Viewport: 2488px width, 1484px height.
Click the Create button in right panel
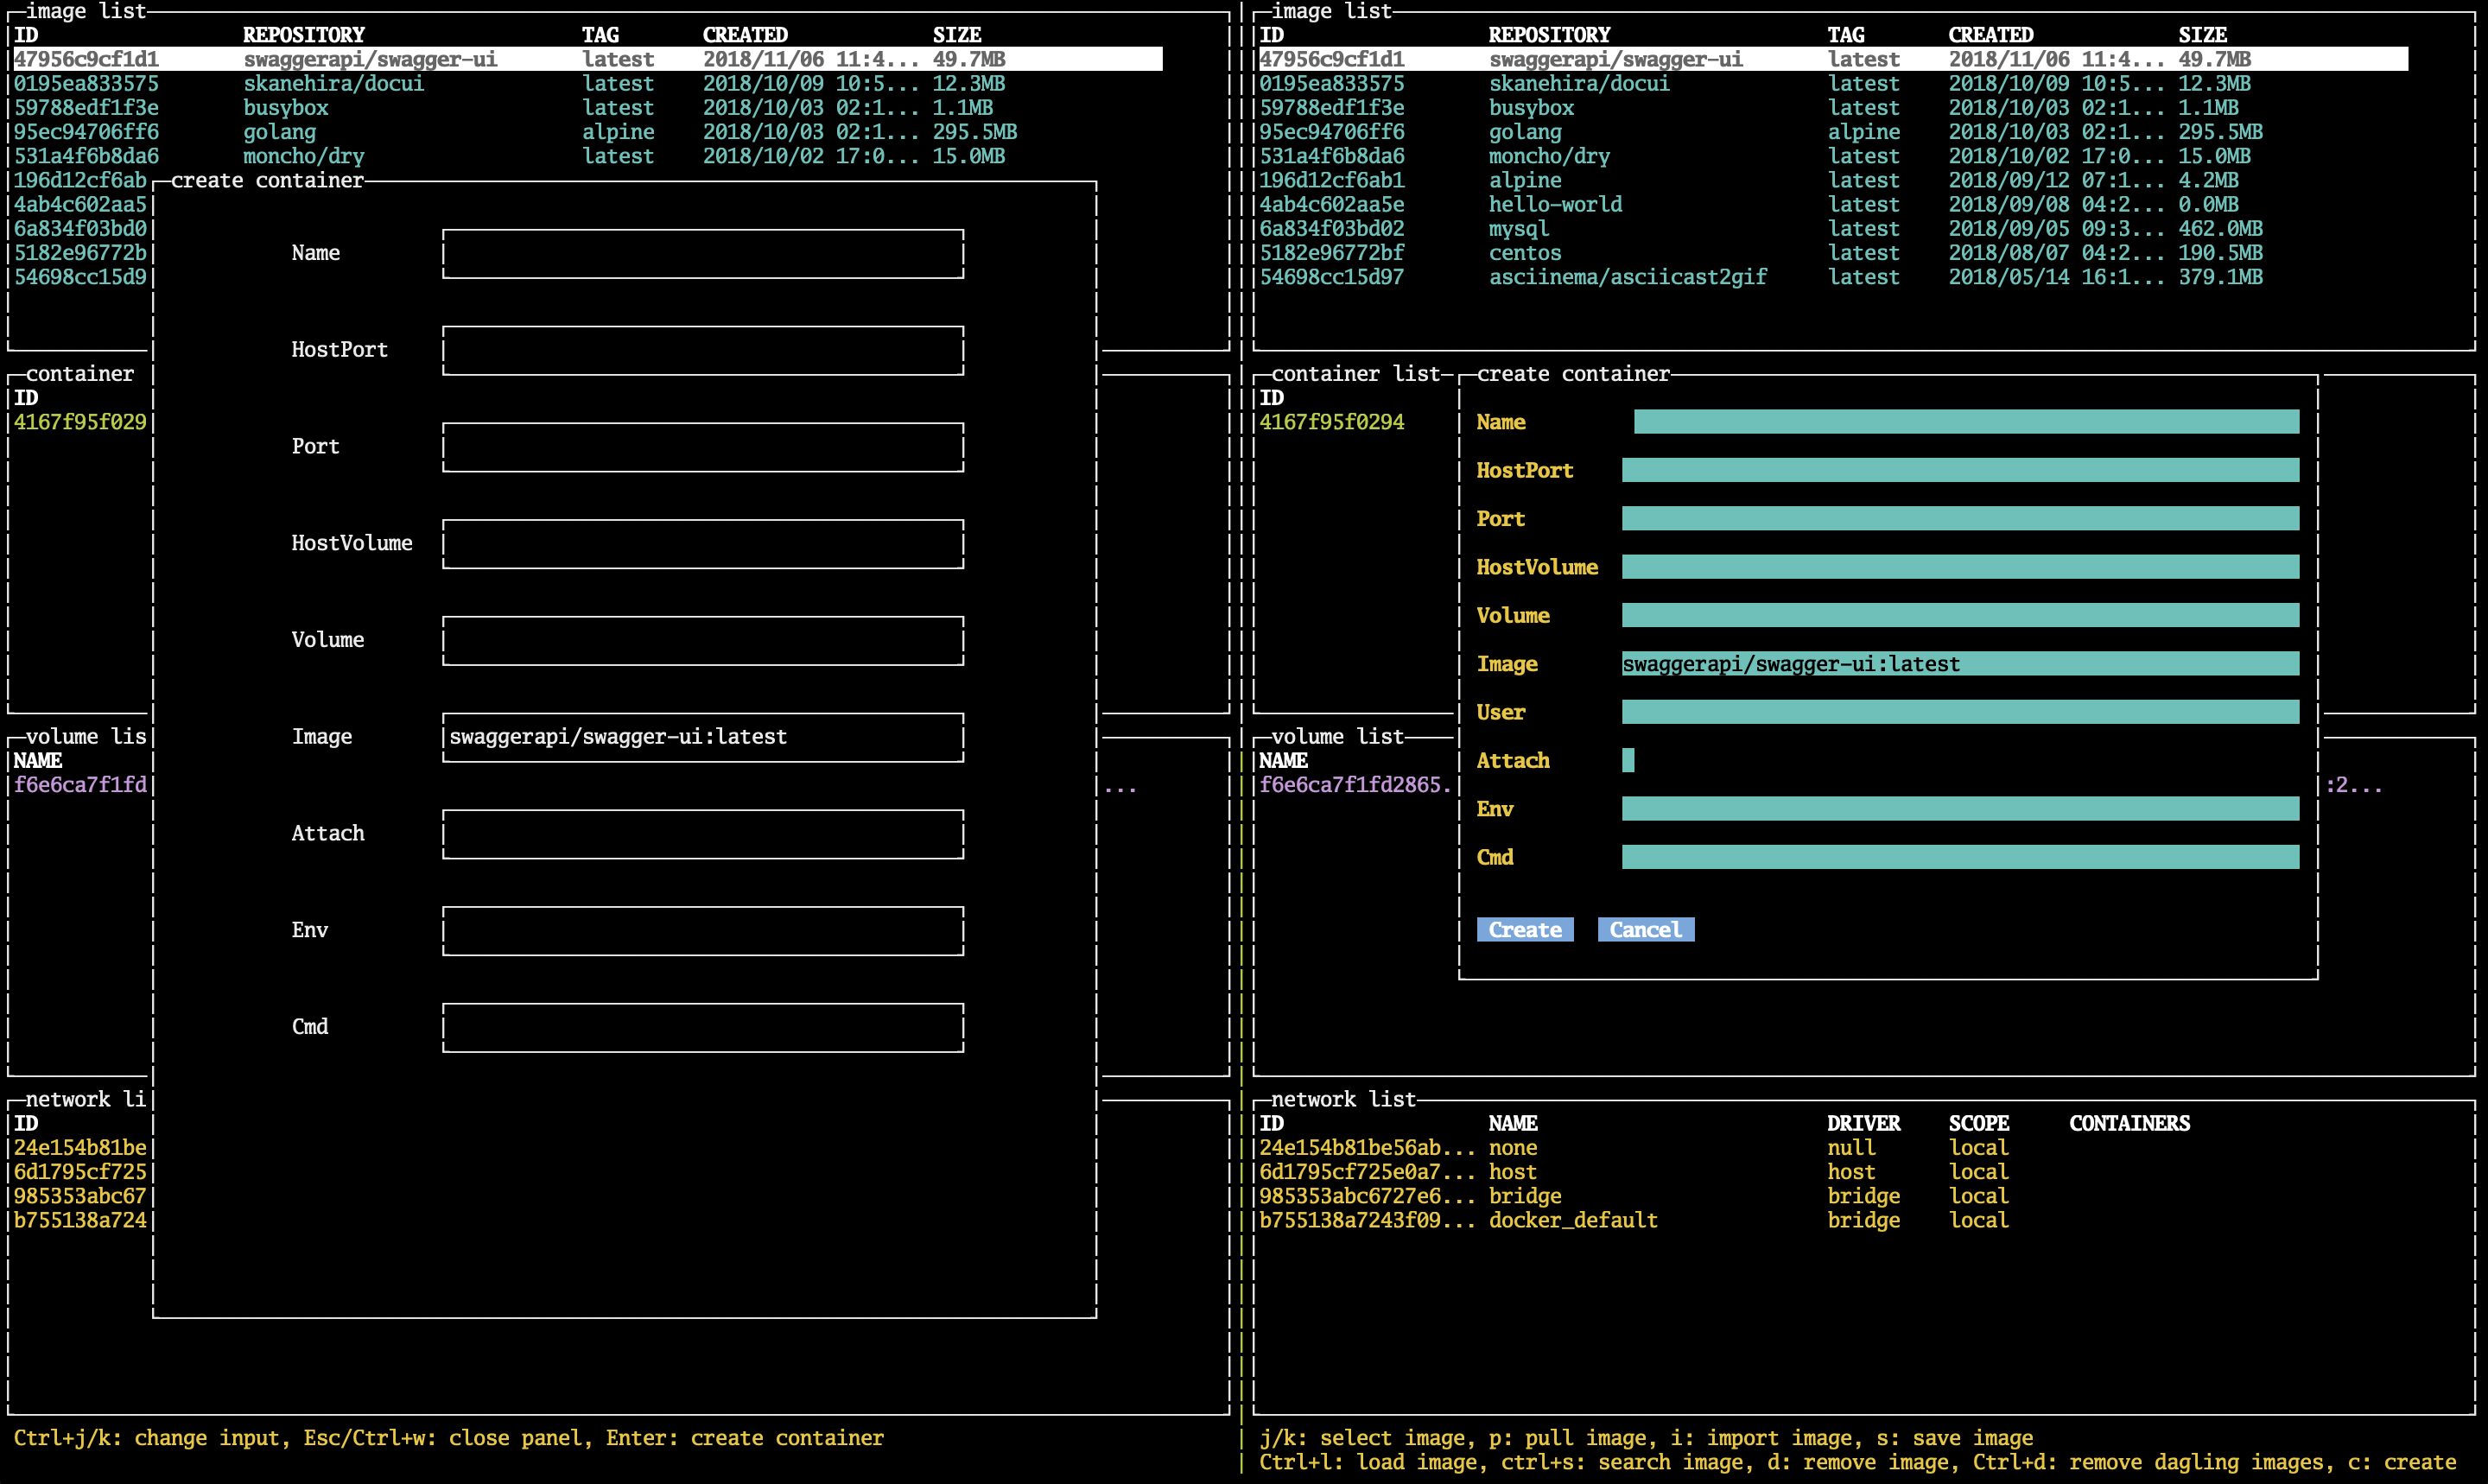click(1524, 929)
